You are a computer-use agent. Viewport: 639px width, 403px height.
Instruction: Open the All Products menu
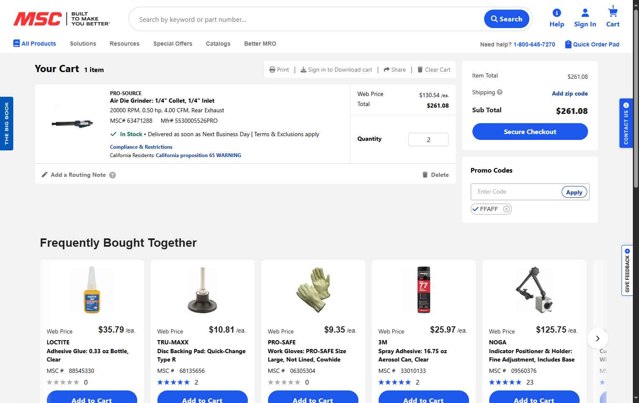(35, 44)
